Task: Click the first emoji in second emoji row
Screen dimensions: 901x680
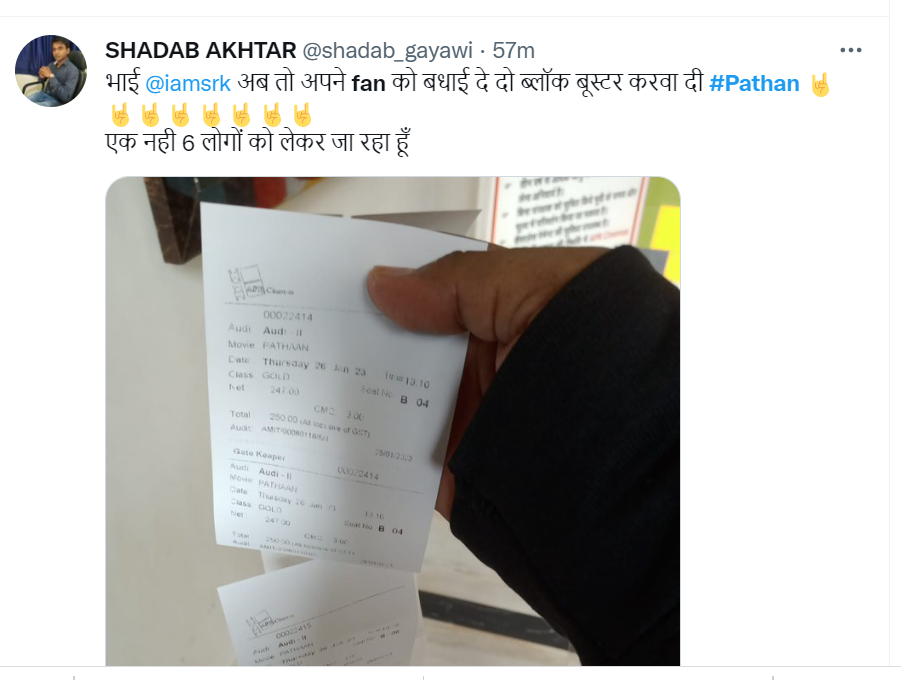Action: pos(120,114)
